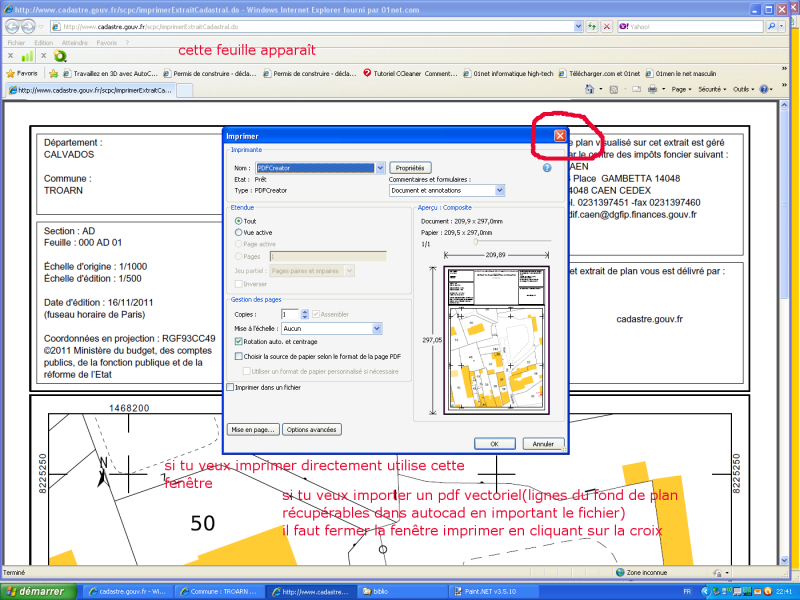Go forward with the browser Forward arrow
This screenshot has height=600, width=800.
29,26
